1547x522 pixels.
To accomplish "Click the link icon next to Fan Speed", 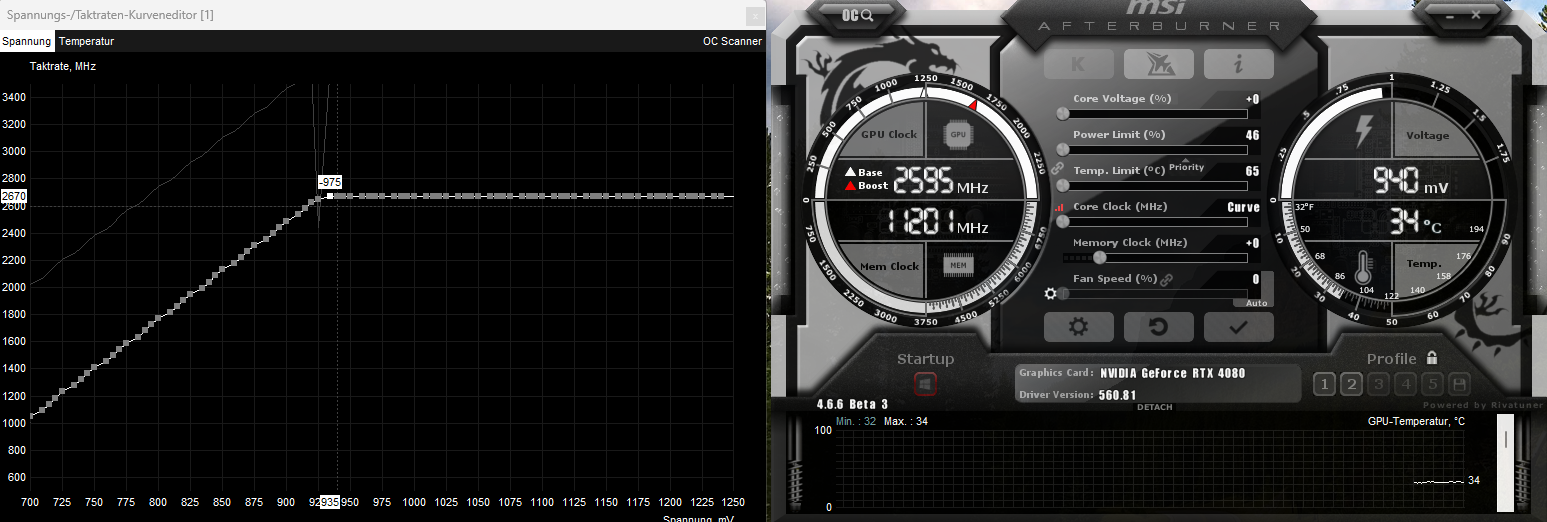I will coord(1166,279).
